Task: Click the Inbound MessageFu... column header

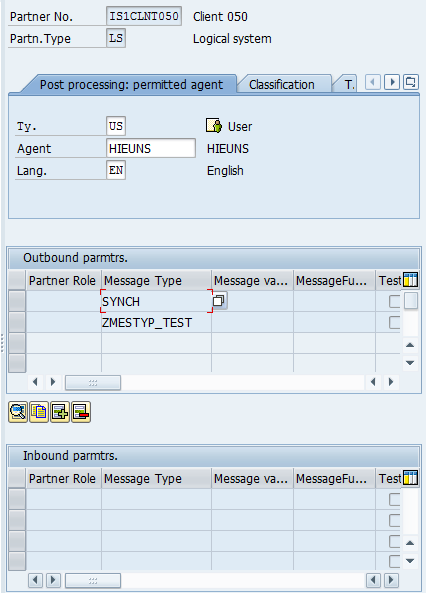Action: [334, 478]
